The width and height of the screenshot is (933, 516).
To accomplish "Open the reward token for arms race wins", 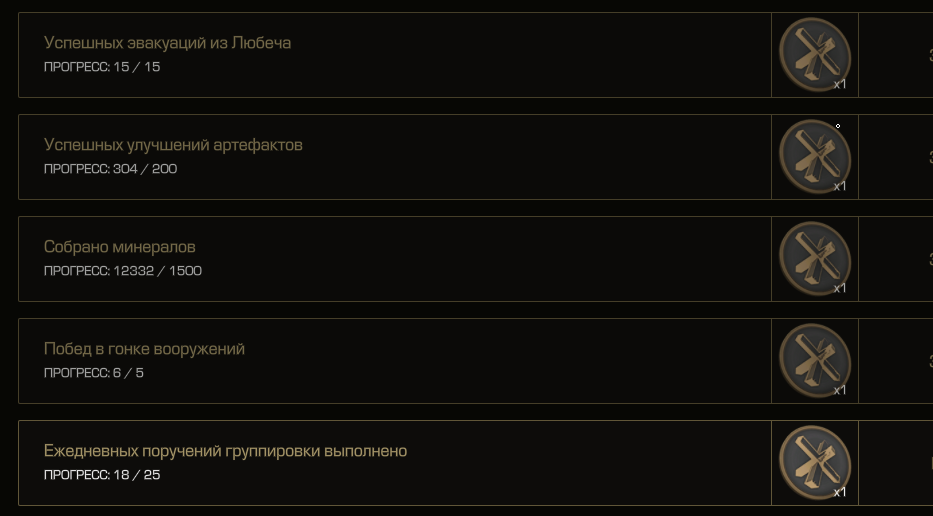I will (x=815, y=361).
